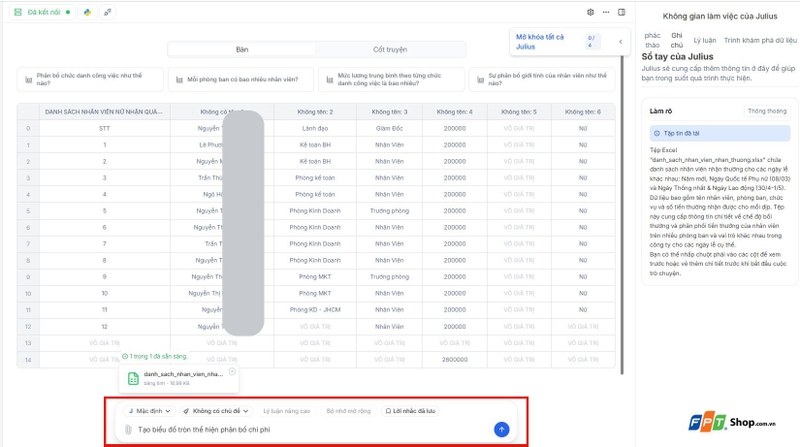Click the 'Giám Đốc' cell
Viewport: 800px width, 447px height.
389,129
